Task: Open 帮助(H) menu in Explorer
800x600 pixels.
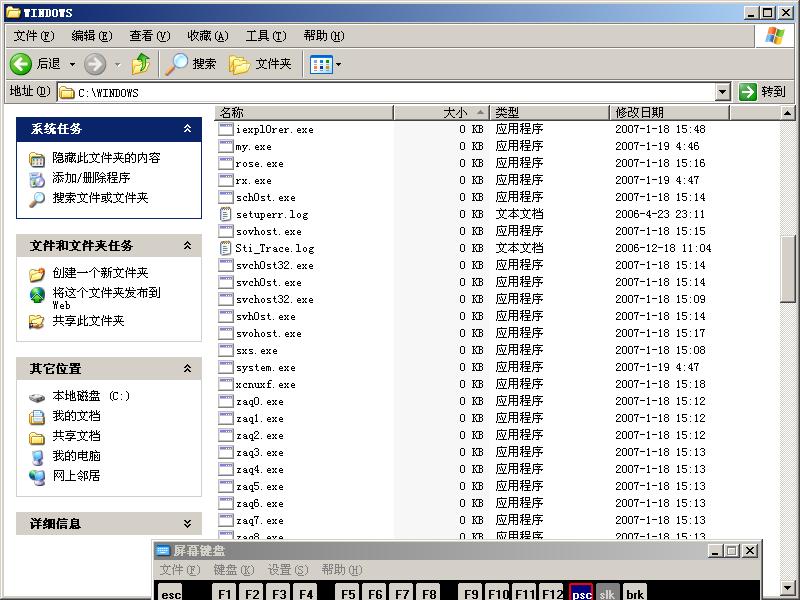Action: point(323,36)
